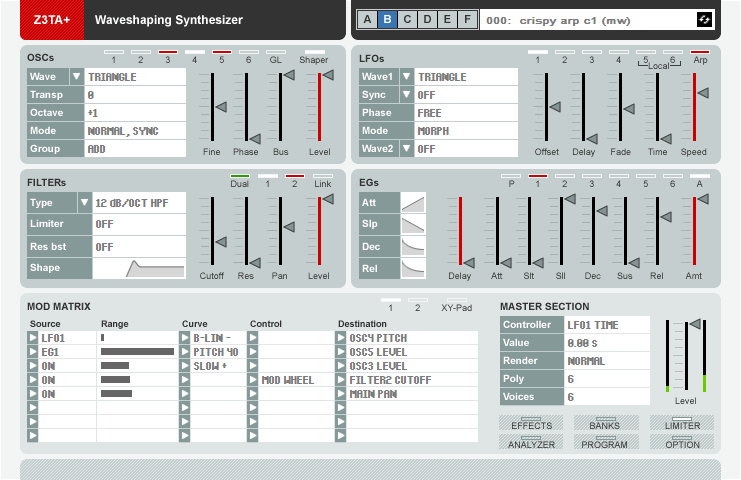Select program bank A

367,20
